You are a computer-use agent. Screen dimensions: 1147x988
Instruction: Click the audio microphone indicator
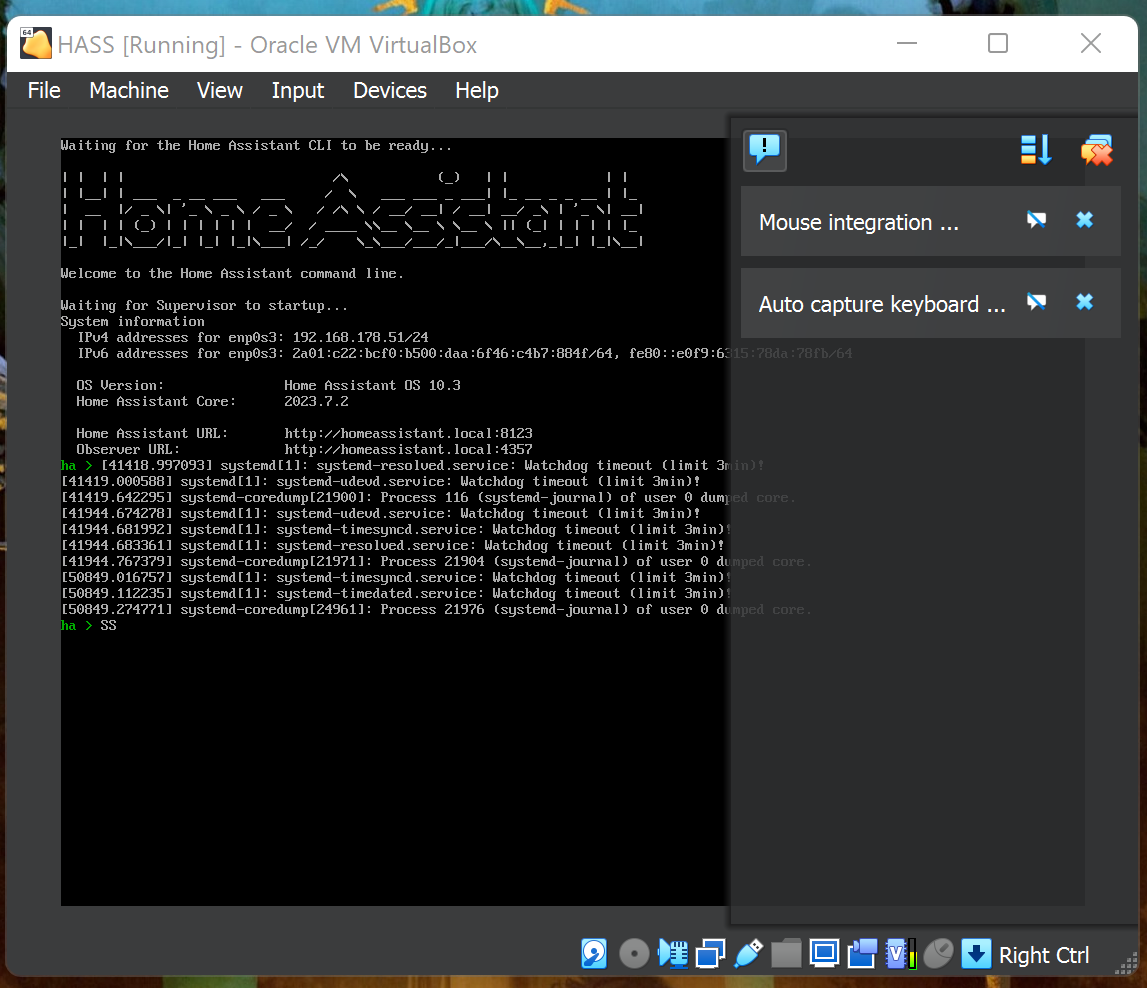[x=673, y=954]
